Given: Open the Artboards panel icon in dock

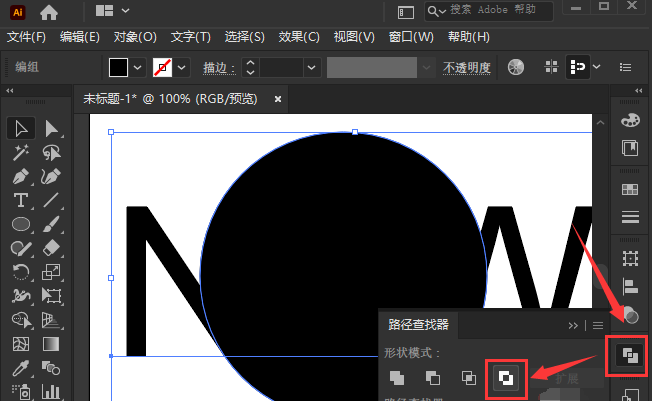Looking at the screenshot, I should (630, 258).
